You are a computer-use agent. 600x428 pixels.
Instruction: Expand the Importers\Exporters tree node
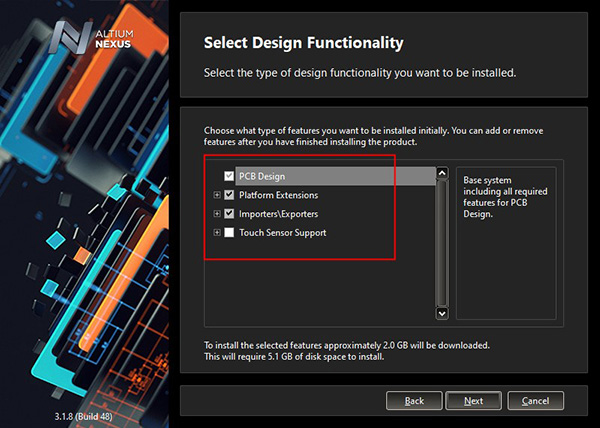217,214
